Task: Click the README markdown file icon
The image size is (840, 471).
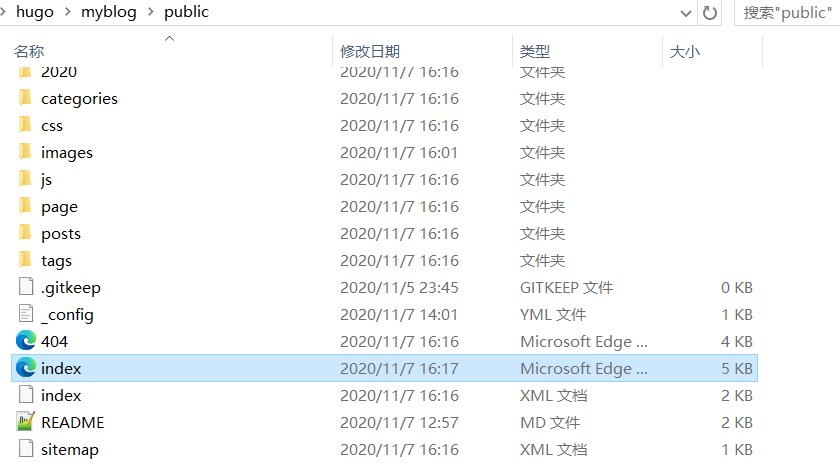Action: click(26, 422)
